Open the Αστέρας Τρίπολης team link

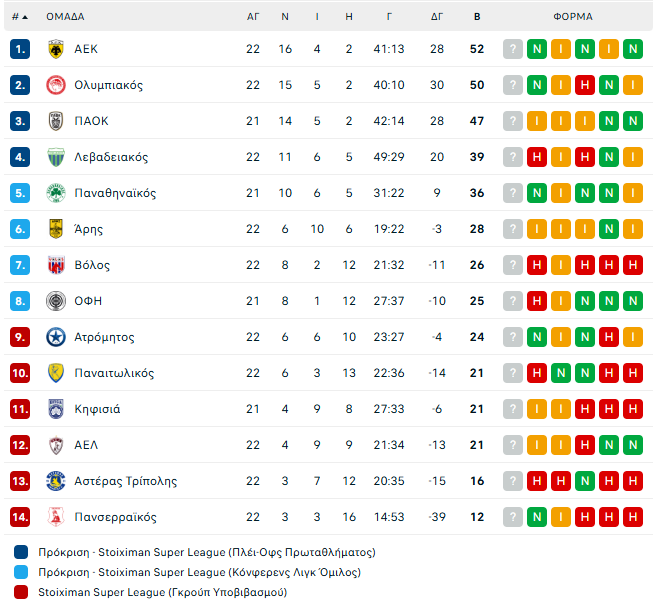click(125, 481)
